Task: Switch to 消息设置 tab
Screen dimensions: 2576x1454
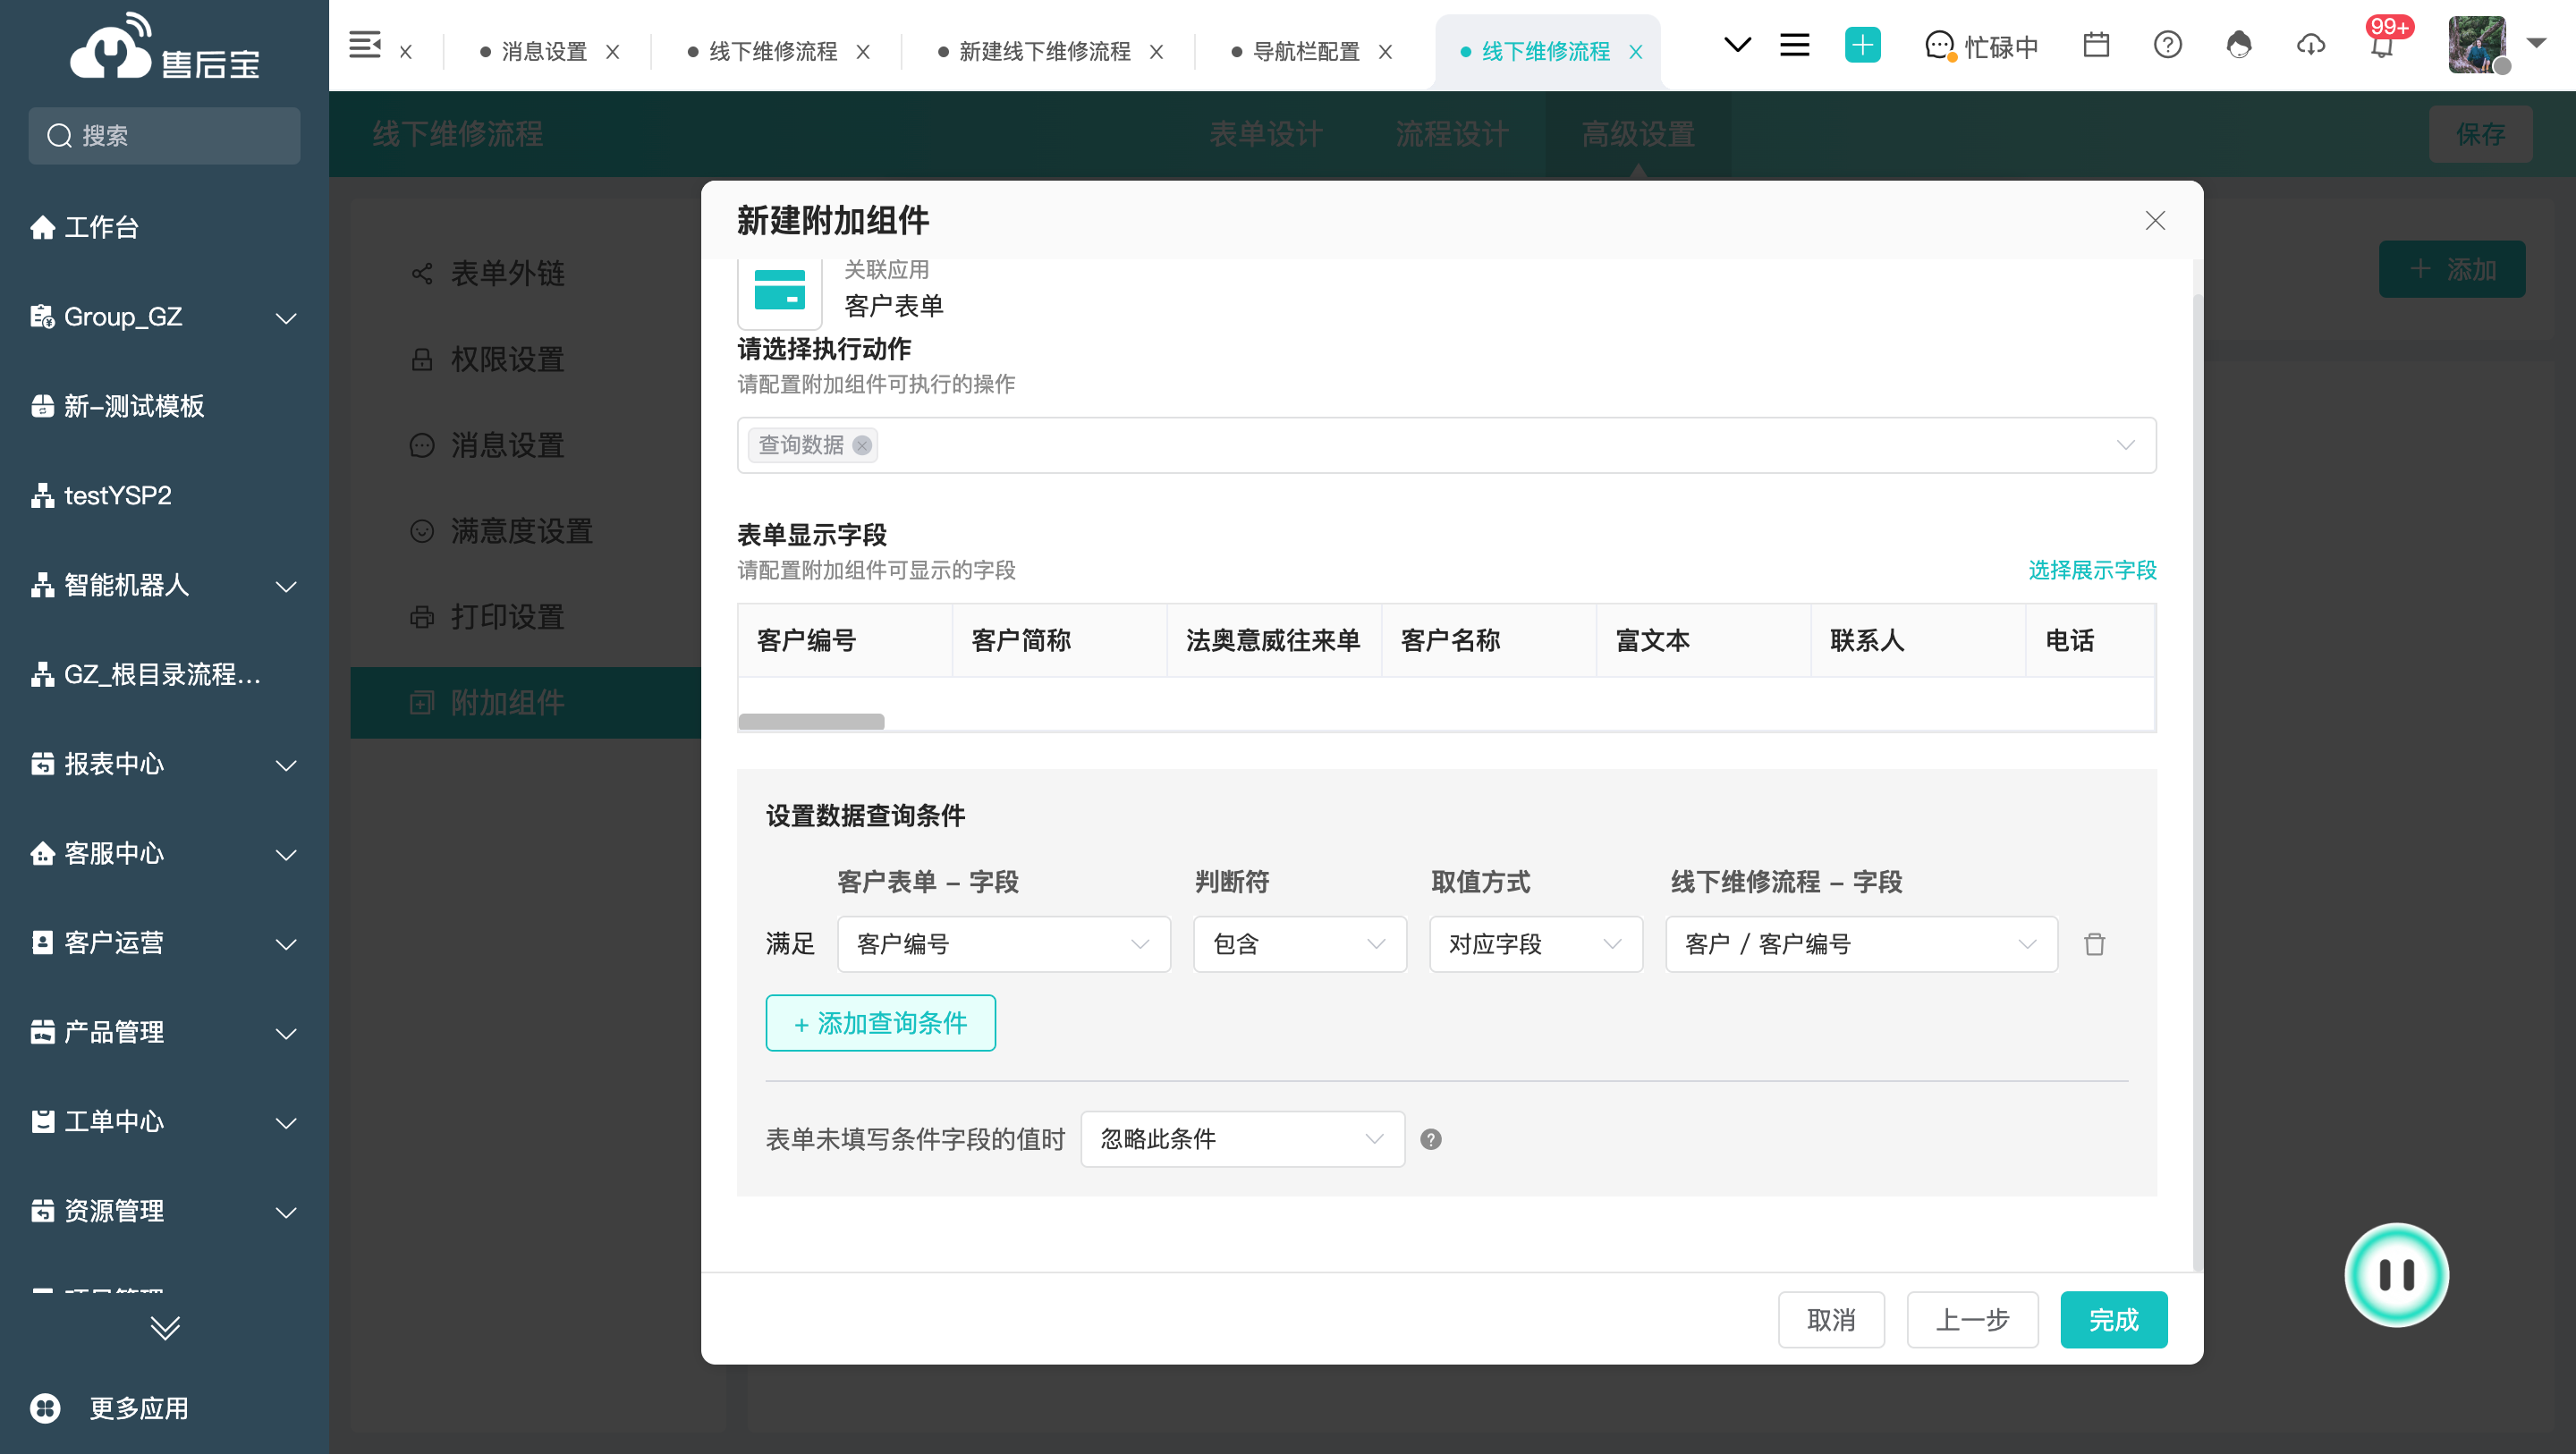Action: [544, 52]
